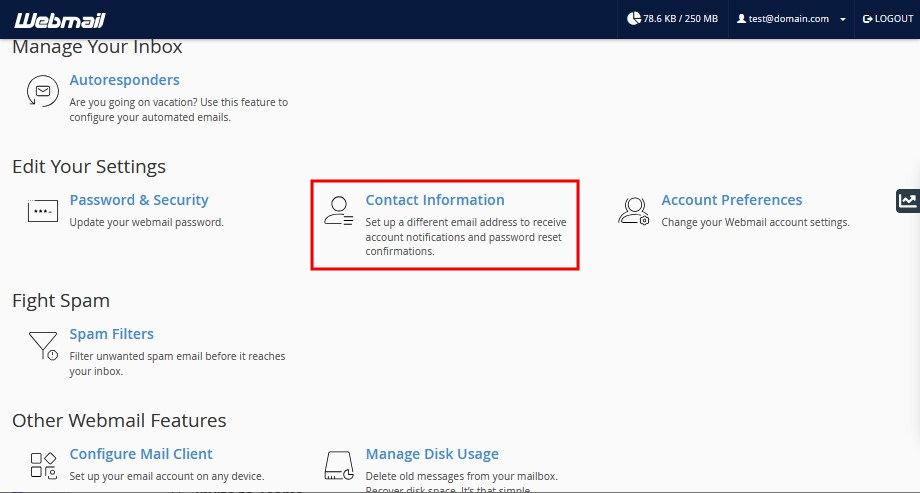The image size is (920, 493).
Task: Open the statistics chart side panel icon
Action: click(907, 200)
